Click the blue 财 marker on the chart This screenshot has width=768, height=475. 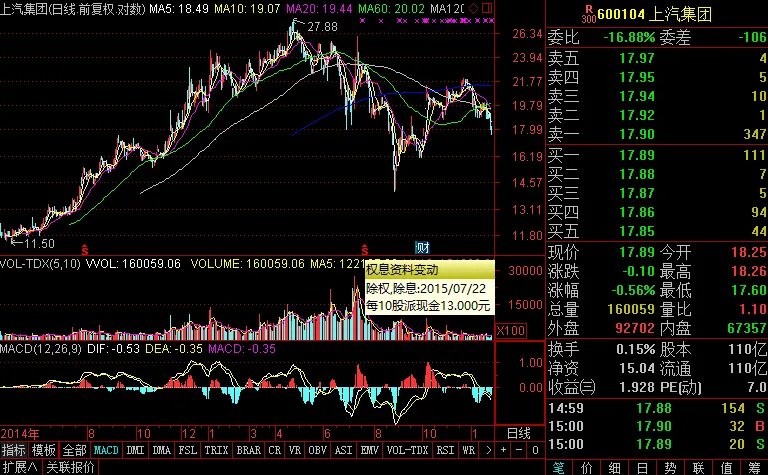[x=423, y=247]
